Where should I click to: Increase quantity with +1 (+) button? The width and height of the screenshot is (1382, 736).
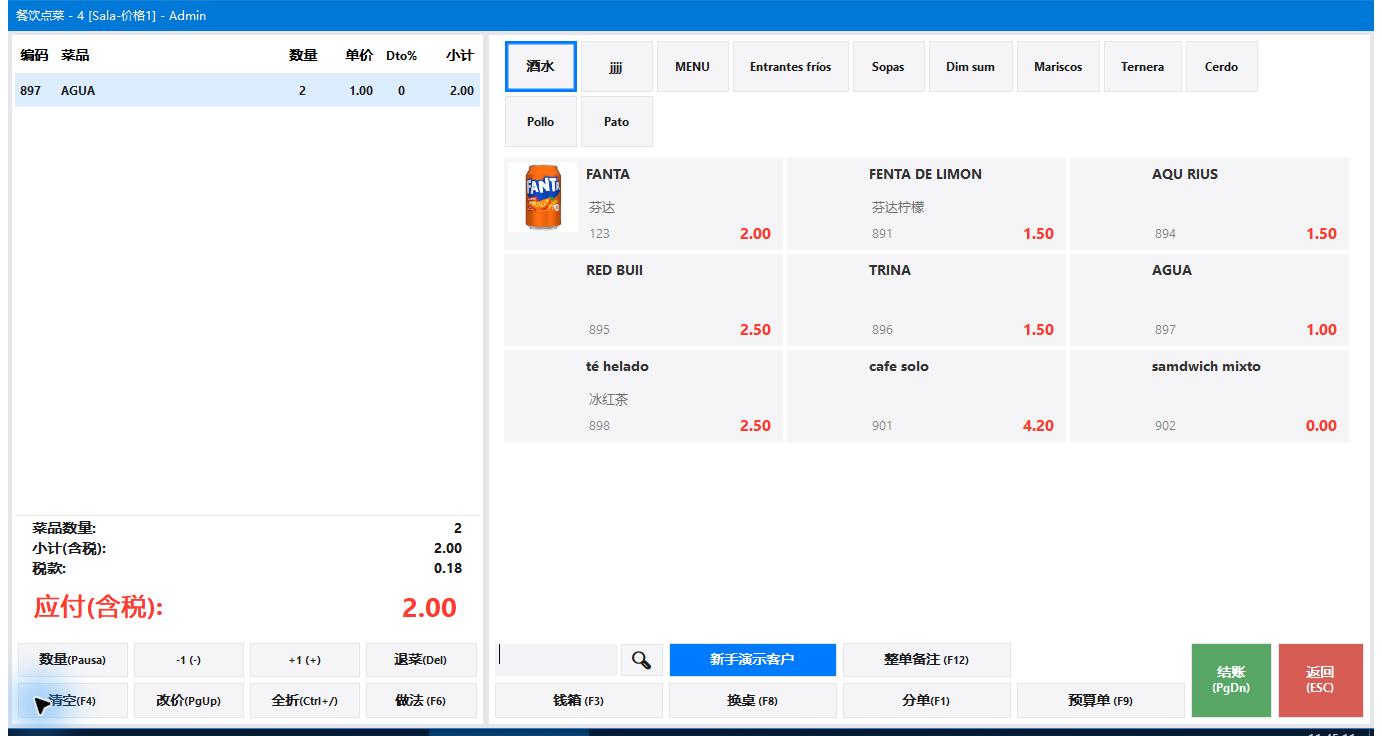[305, 660]
